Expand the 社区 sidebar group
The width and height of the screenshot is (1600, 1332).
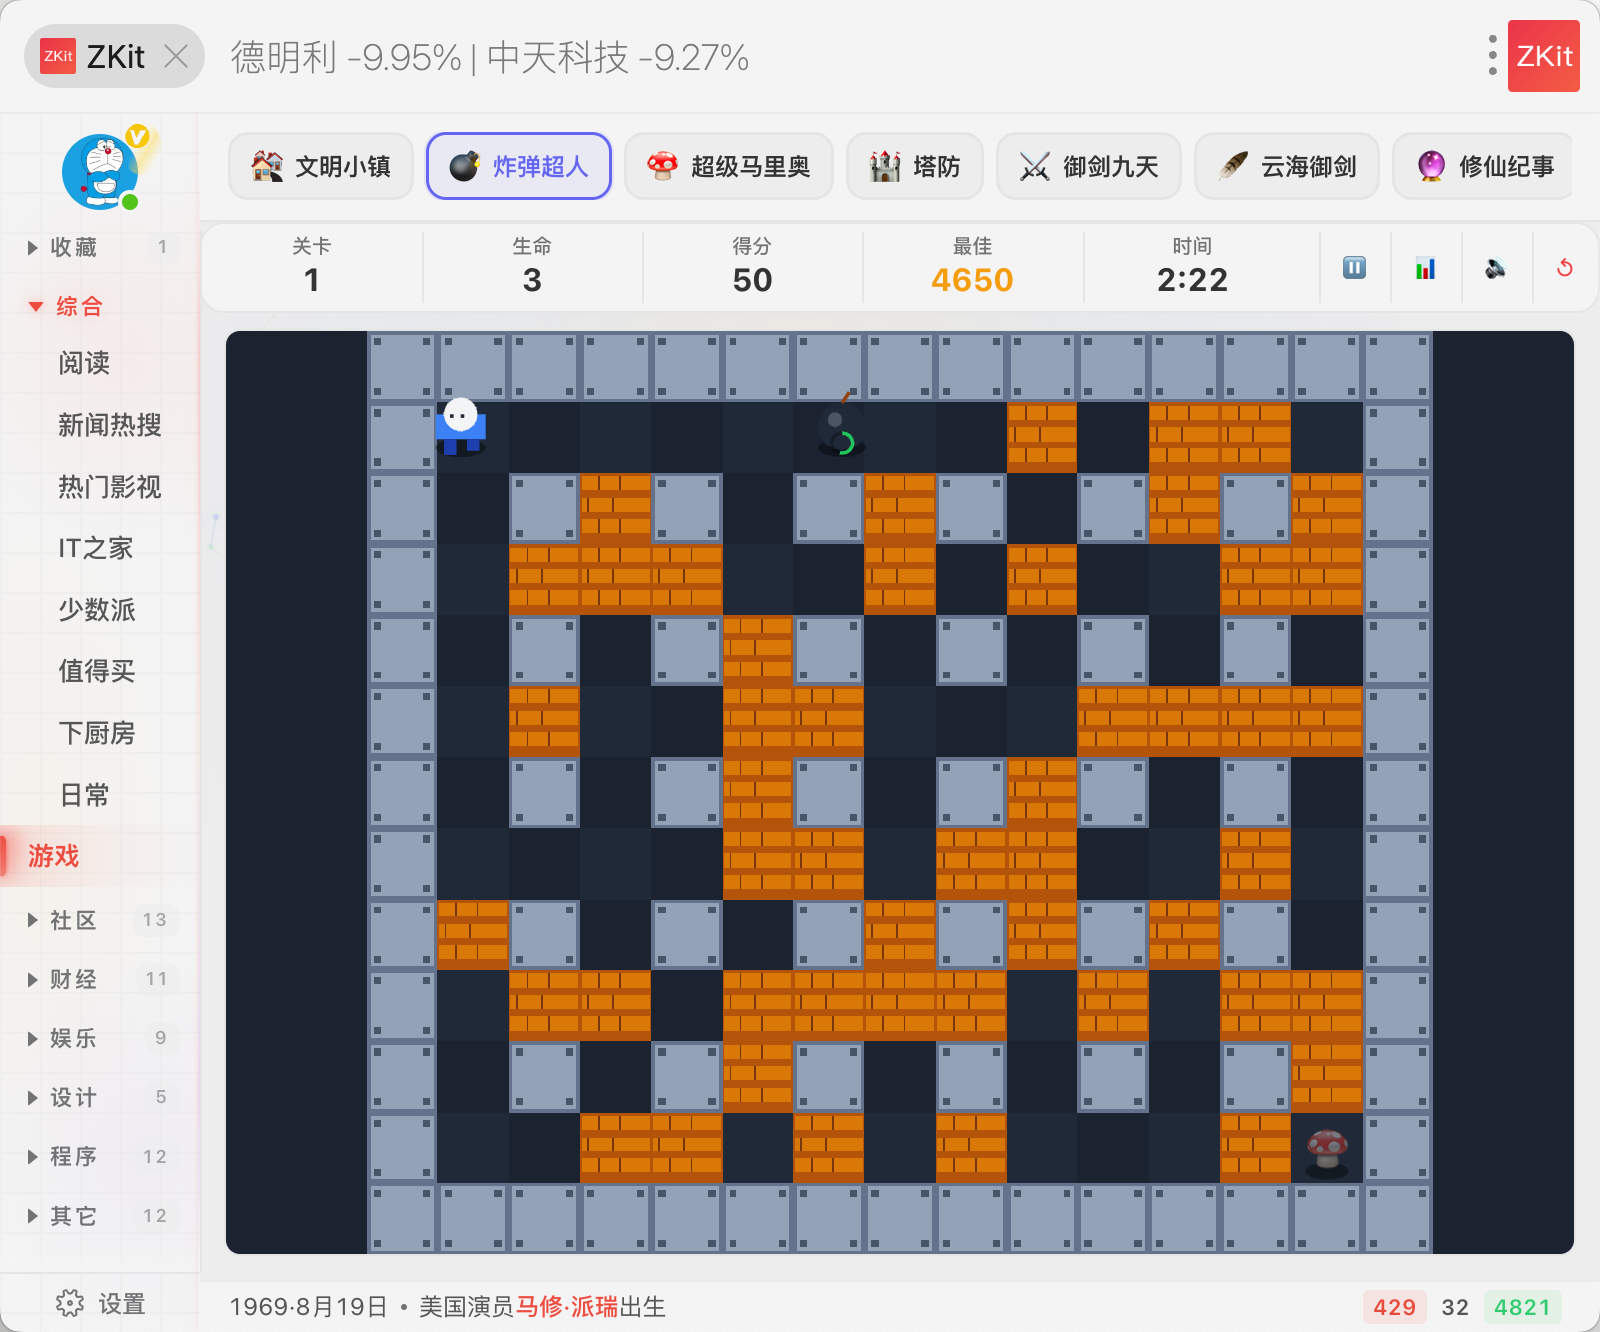pos(100,920)
